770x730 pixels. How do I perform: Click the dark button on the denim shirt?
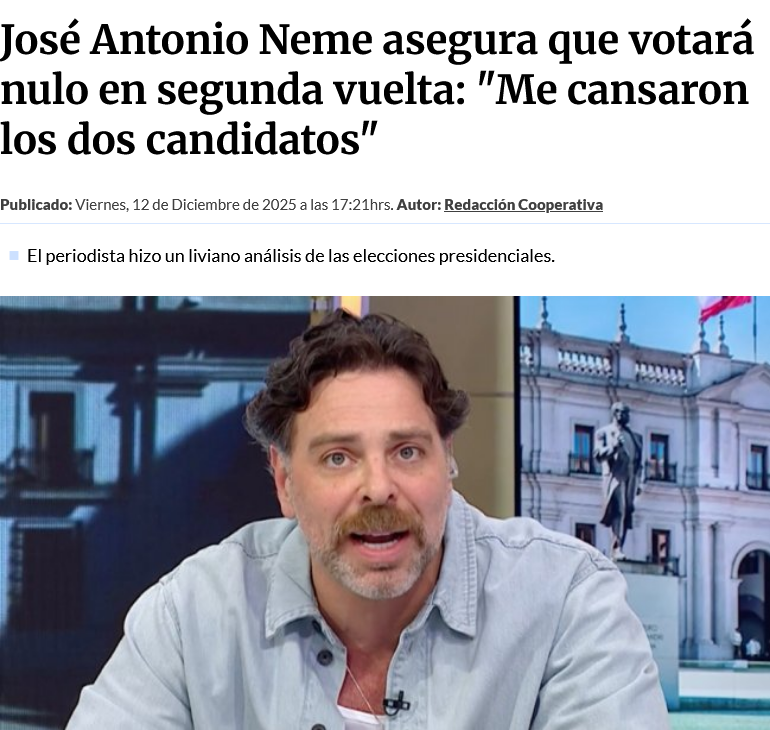pos(325,656)
